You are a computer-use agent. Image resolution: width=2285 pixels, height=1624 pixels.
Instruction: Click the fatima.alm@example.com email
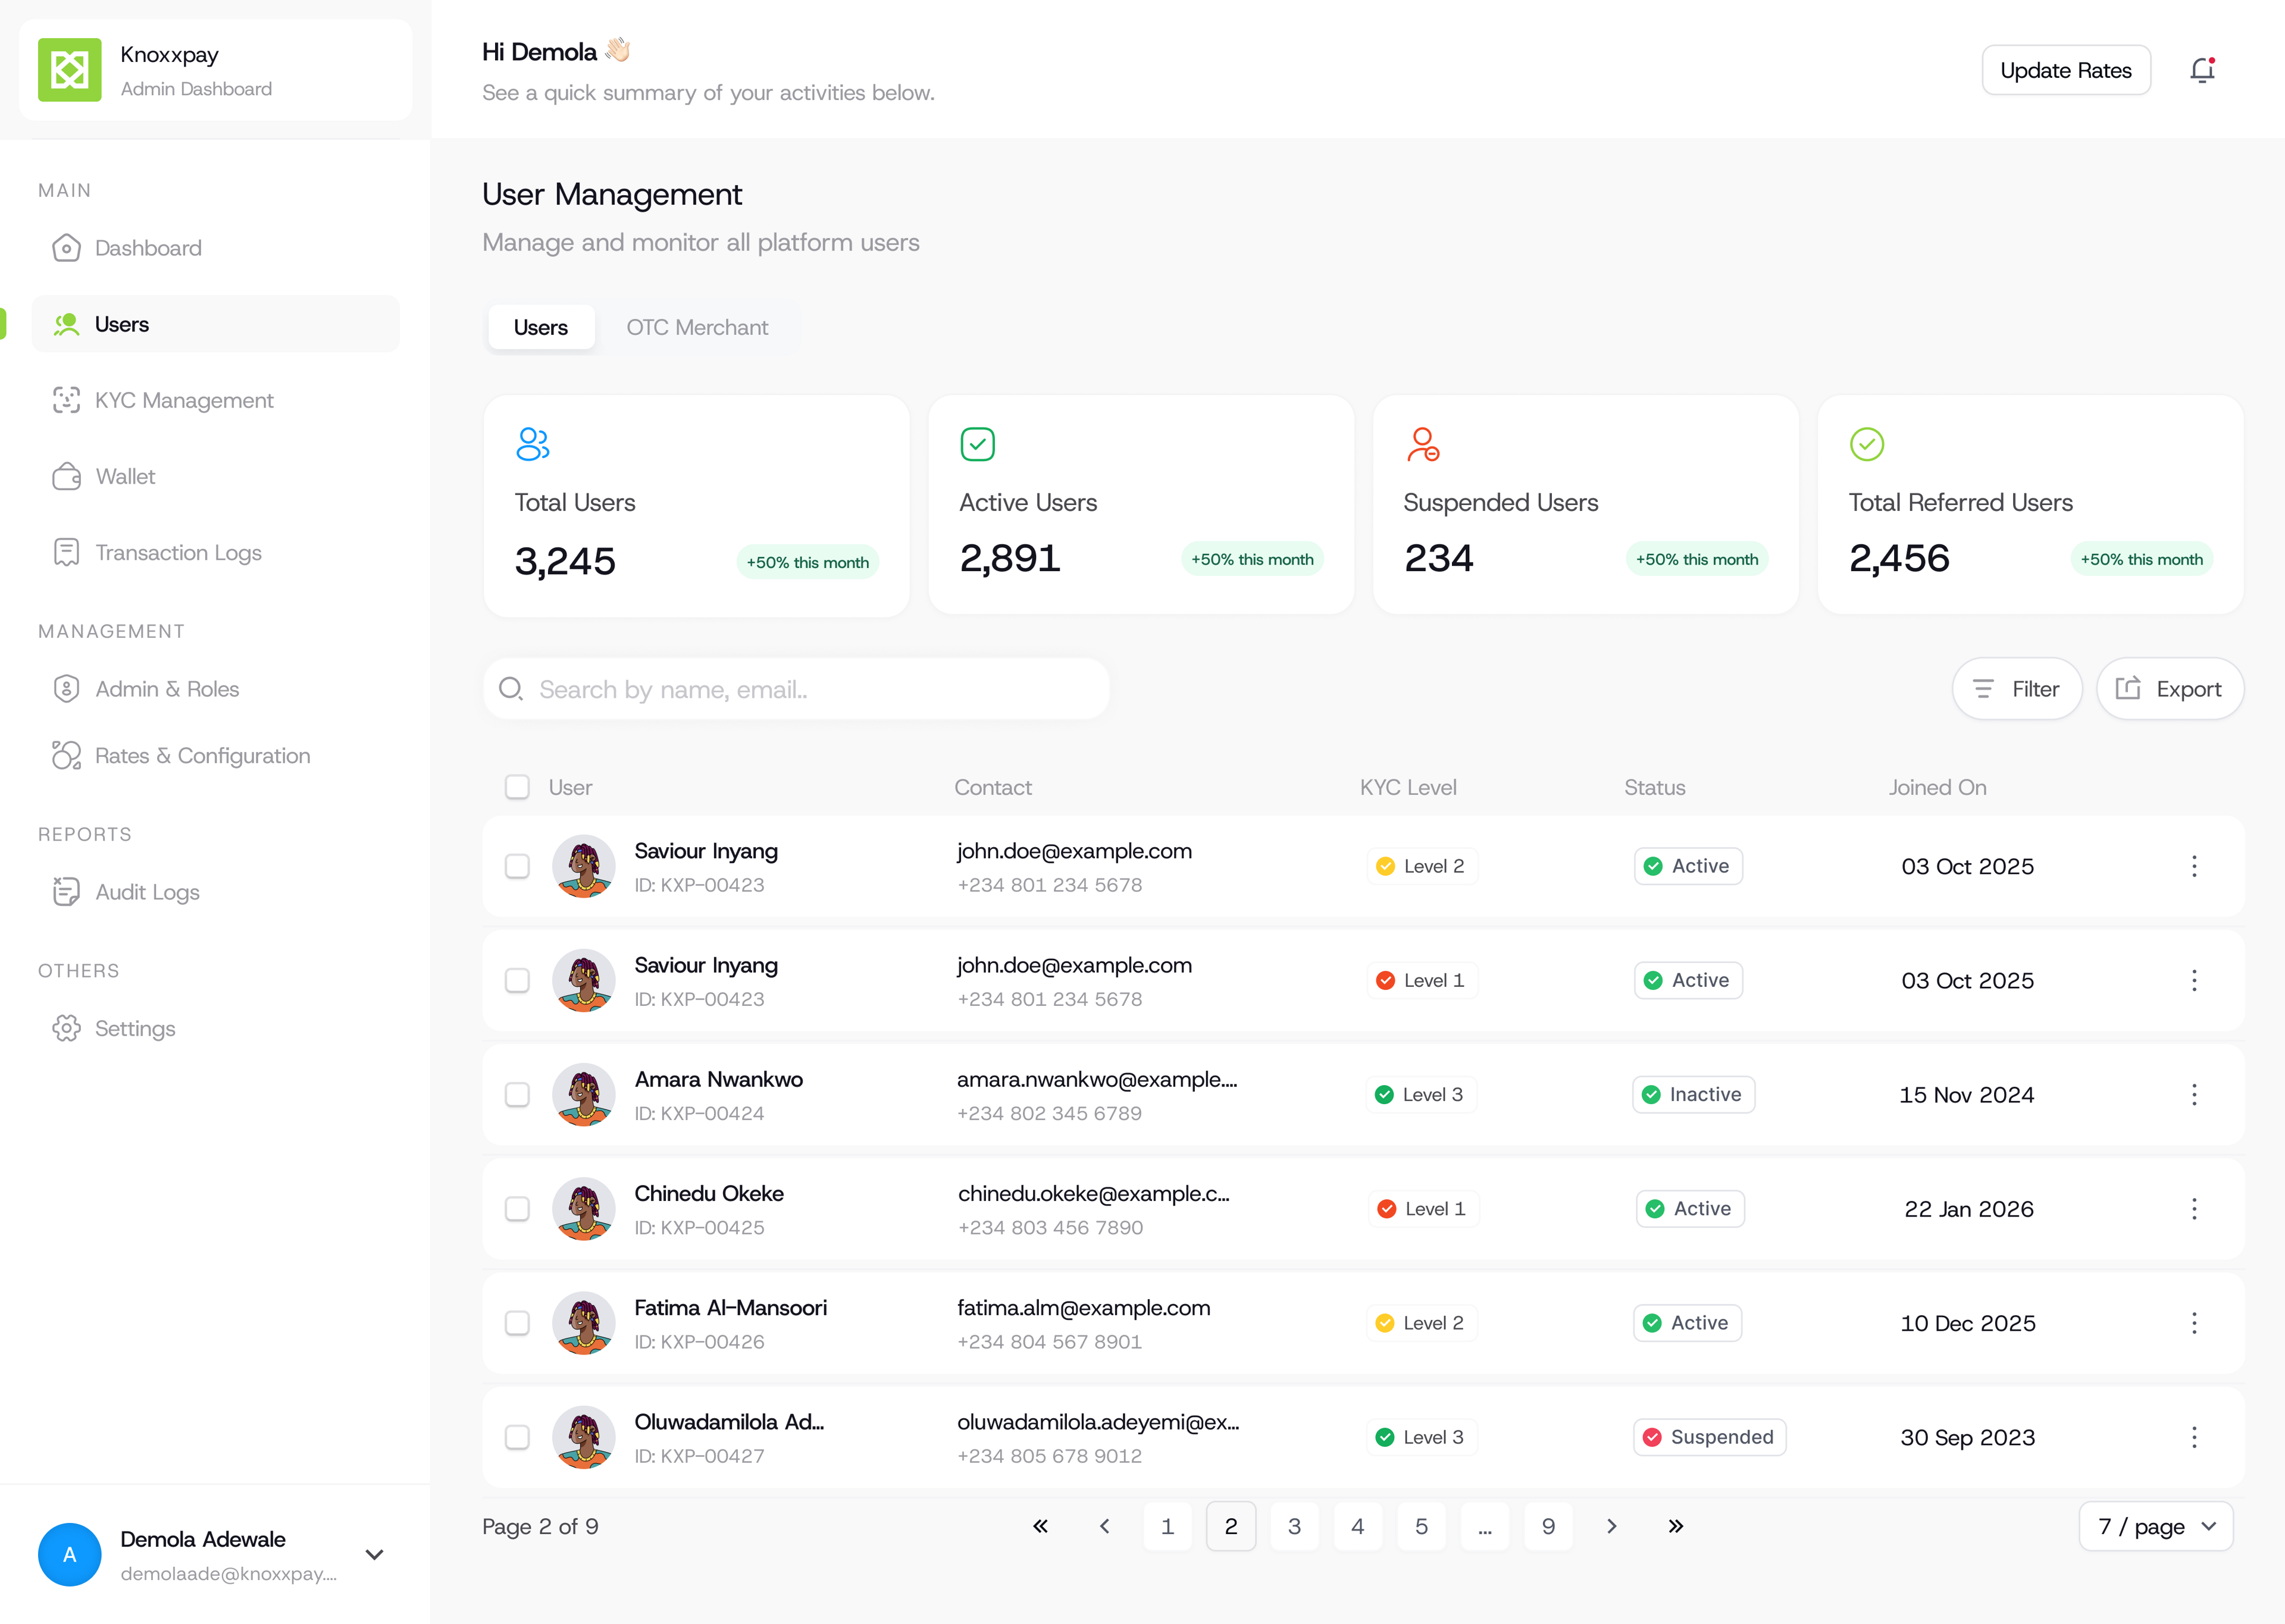[x=1083, y=1308]
